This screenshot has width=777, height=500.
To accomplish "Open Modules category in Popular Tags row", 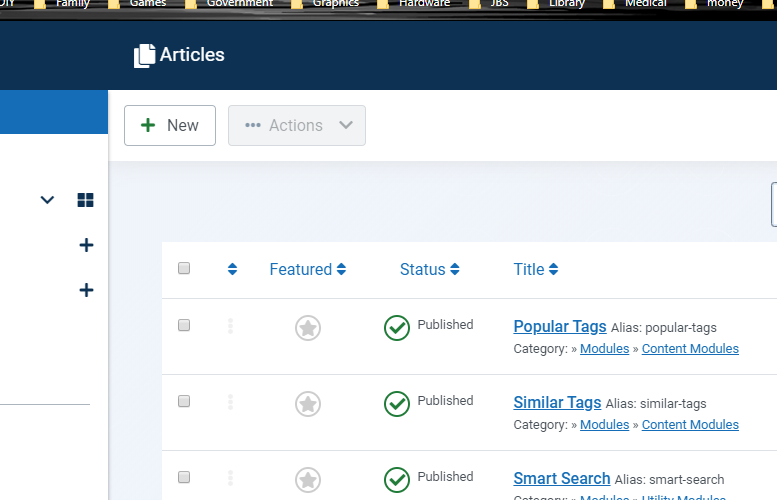I will point(605,349).
